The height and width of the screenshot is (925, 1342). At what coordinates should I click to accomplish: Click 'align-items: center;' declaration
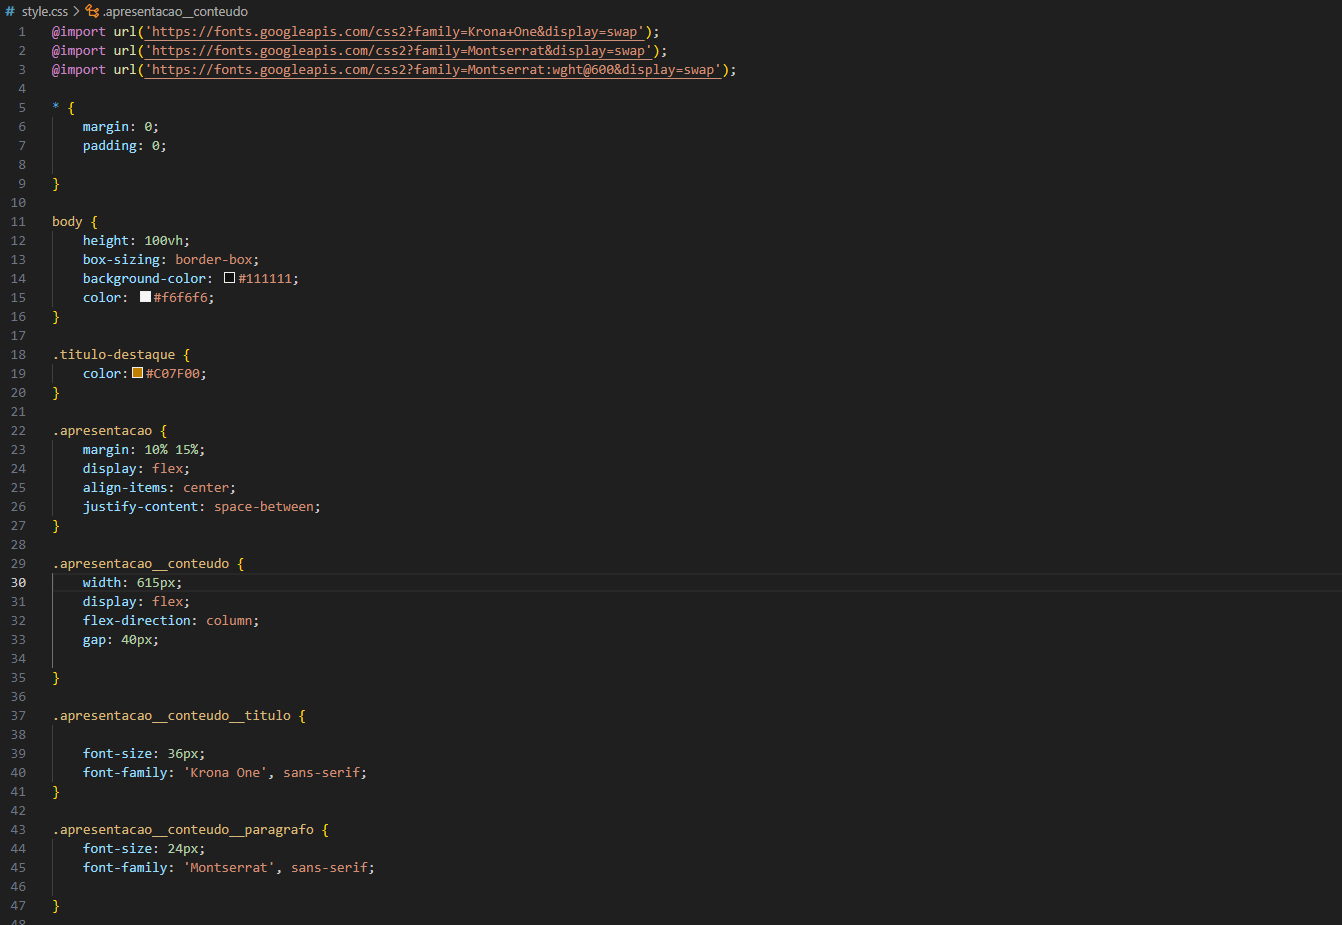click(x=160, y=488)
